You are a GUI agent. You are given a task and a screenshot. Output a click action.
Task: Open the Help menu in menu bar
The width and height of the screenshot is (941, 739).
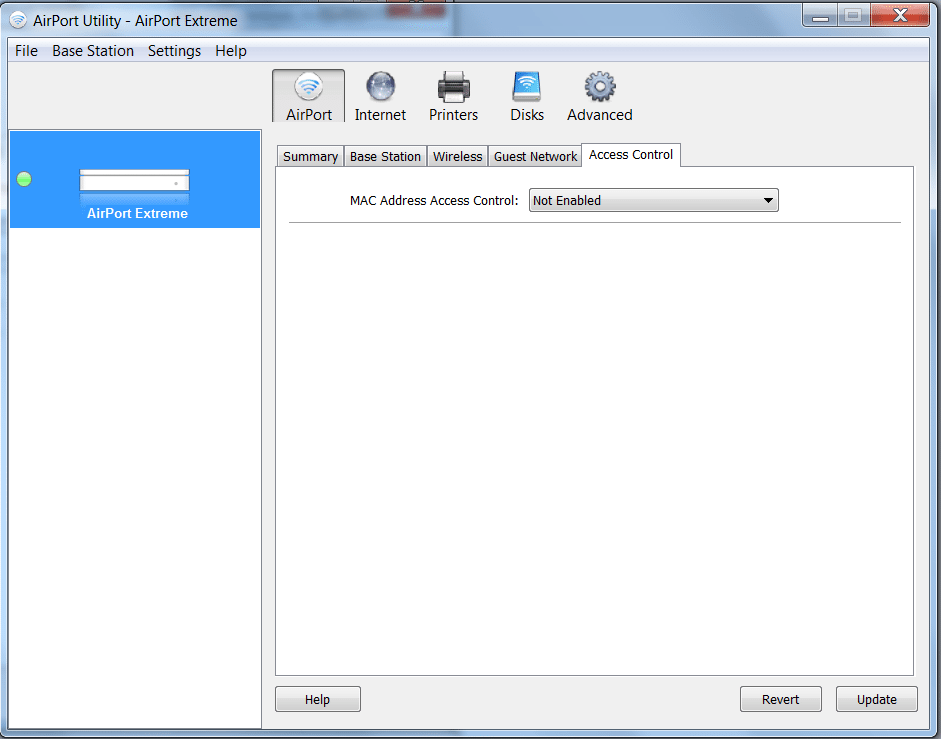click(231, 51)
